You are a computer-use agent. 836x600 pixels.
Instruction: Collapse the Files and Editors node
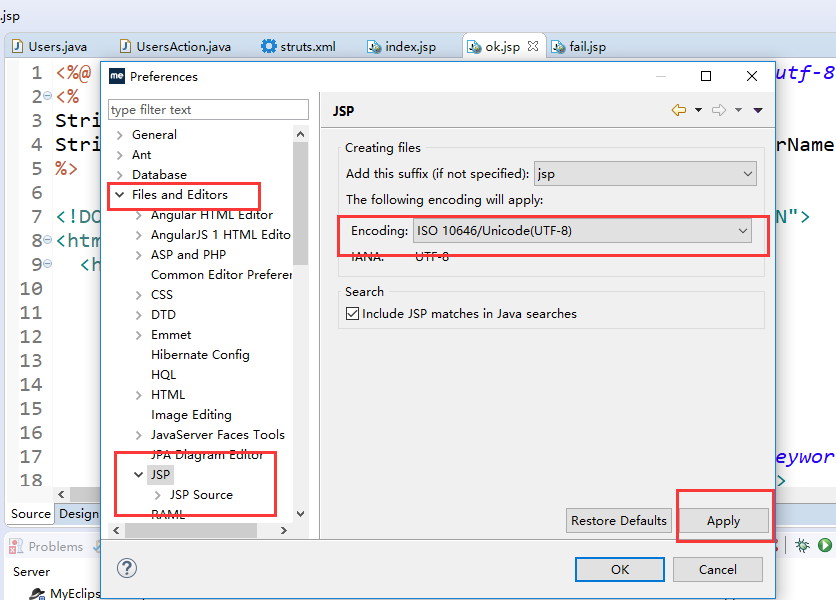119,195
